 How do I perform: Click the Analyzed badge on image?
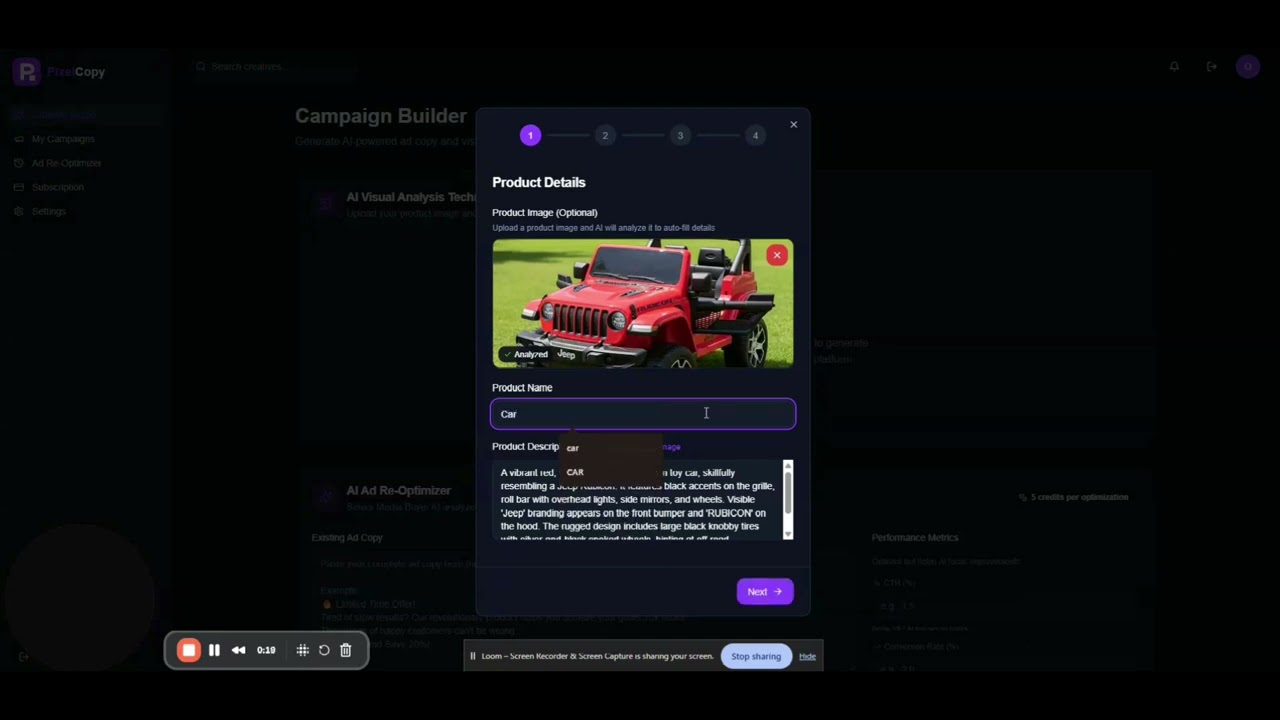[x=526, y=354]
